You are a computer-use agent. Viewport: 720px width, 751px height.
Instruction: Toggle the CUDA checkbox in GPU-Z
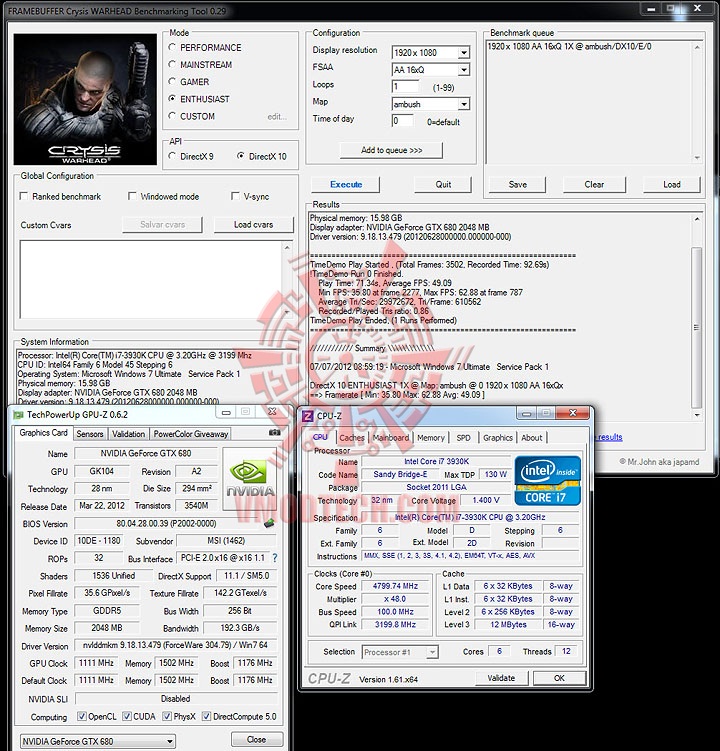coord(127,716)
